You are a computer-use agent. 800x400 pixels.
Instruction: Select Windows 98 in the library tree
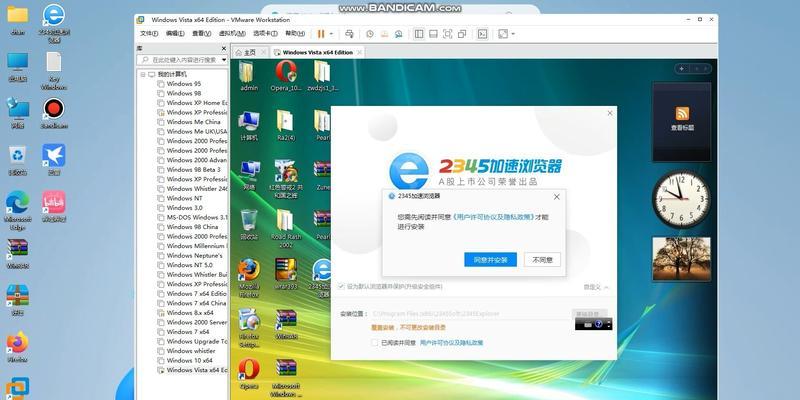[184, 93]
